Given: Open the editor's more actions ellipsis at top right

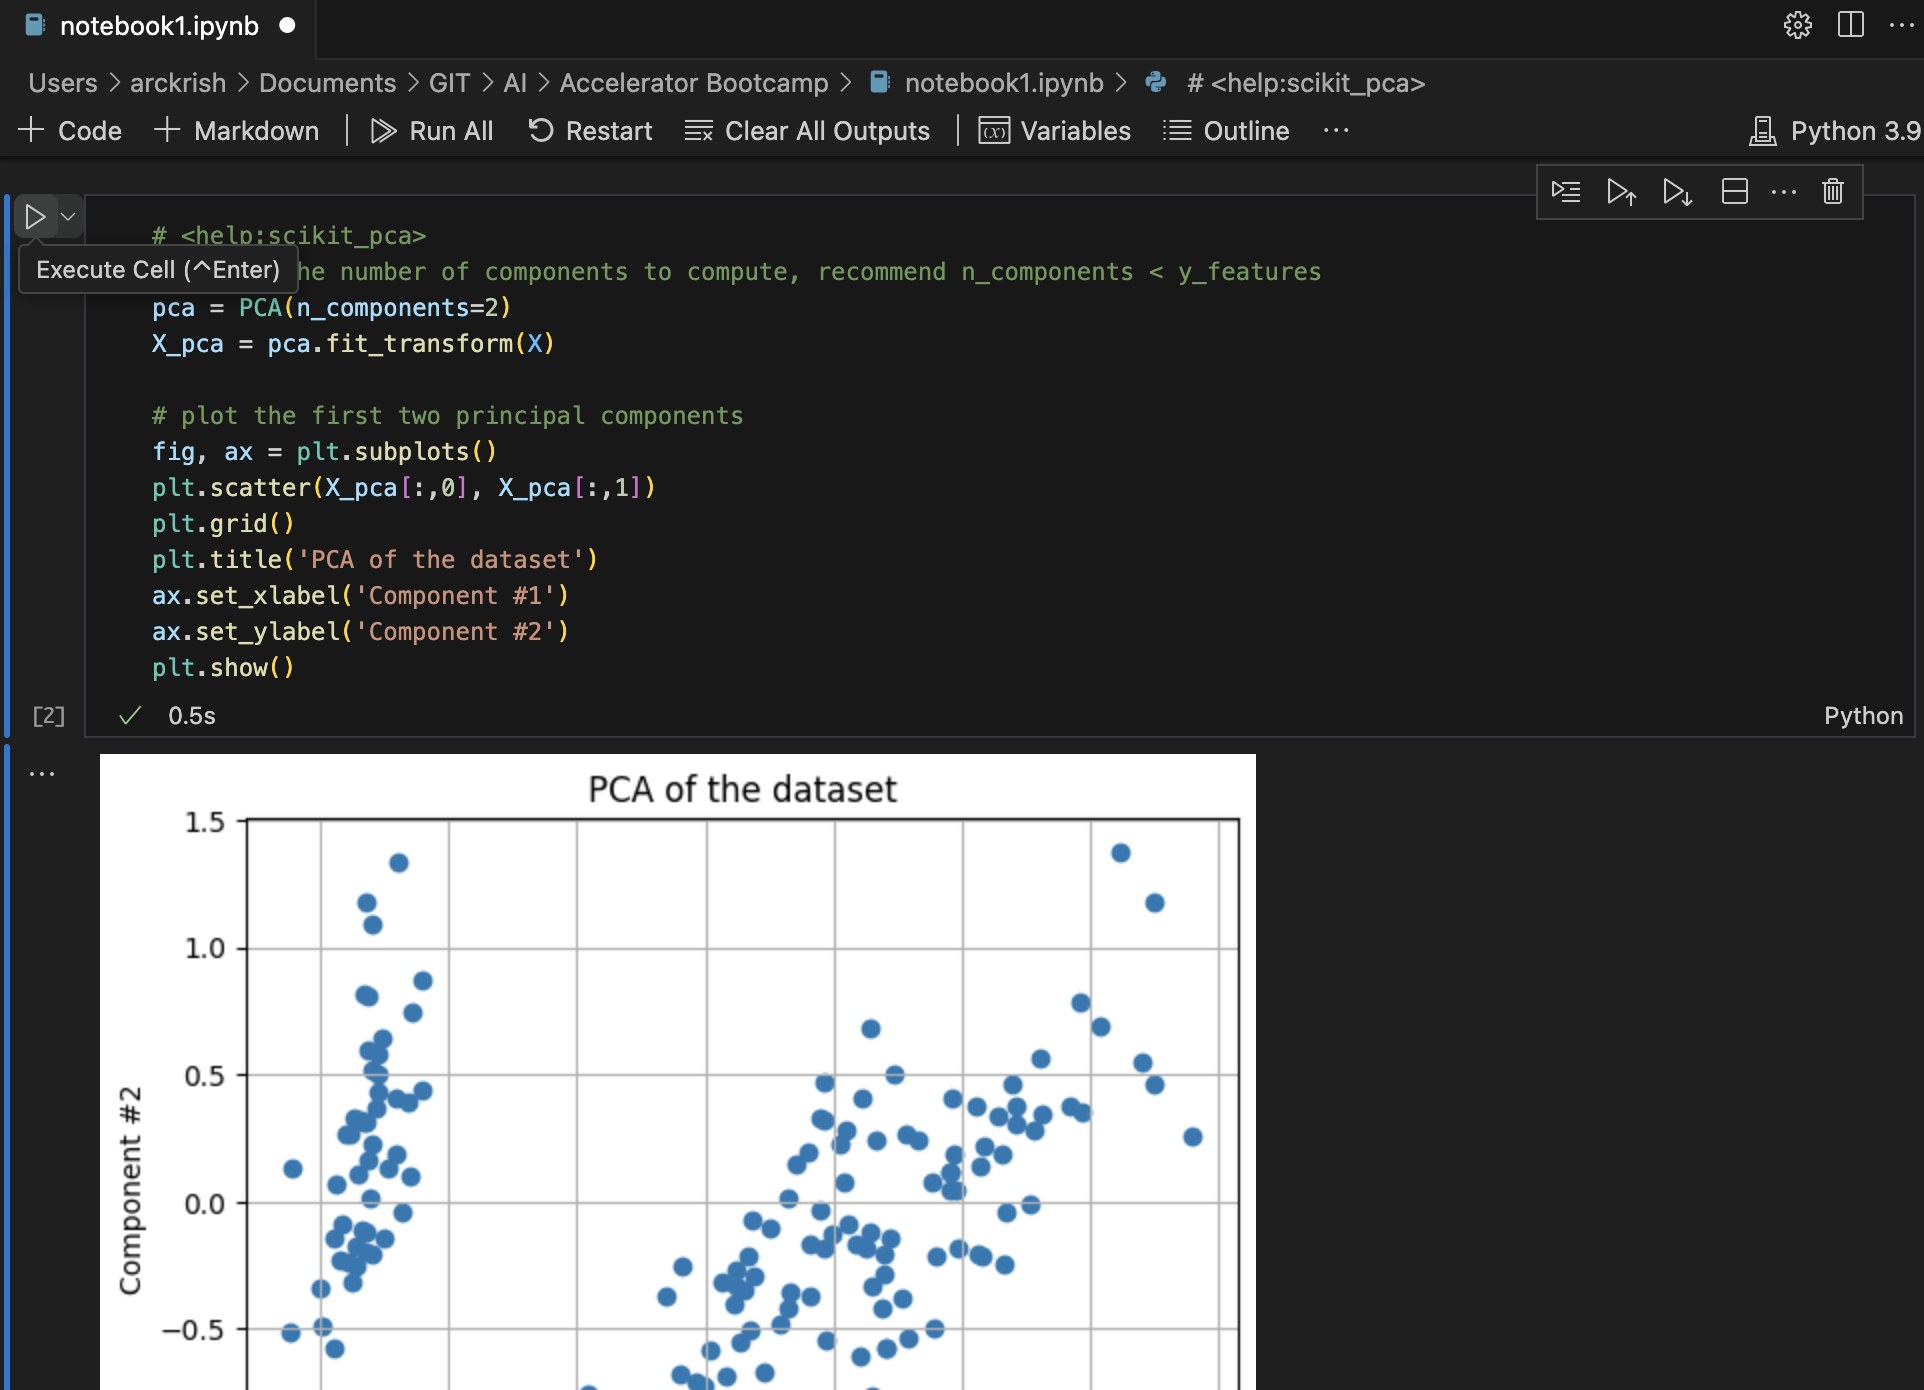Looking at the screenshot, I should pyautogui.click(x=1902, y=25).
